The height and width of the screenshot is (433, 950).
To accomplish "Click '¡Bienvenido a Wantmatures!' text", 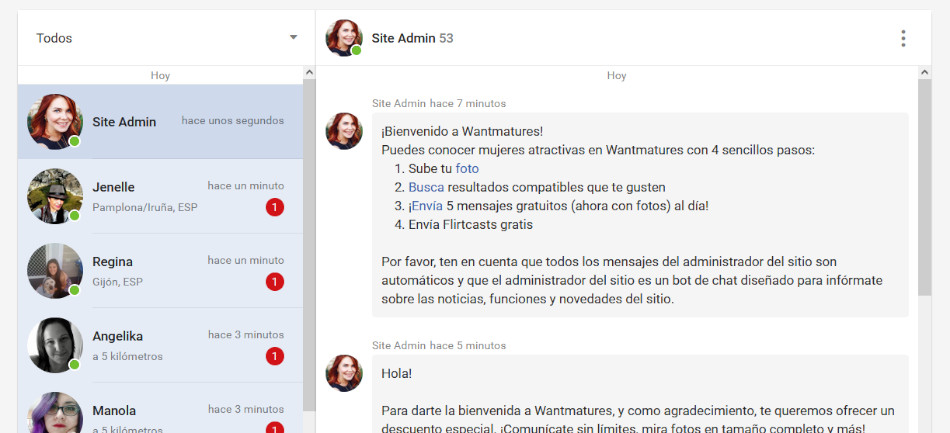I will pyautogui.click(x=462, y=131).
